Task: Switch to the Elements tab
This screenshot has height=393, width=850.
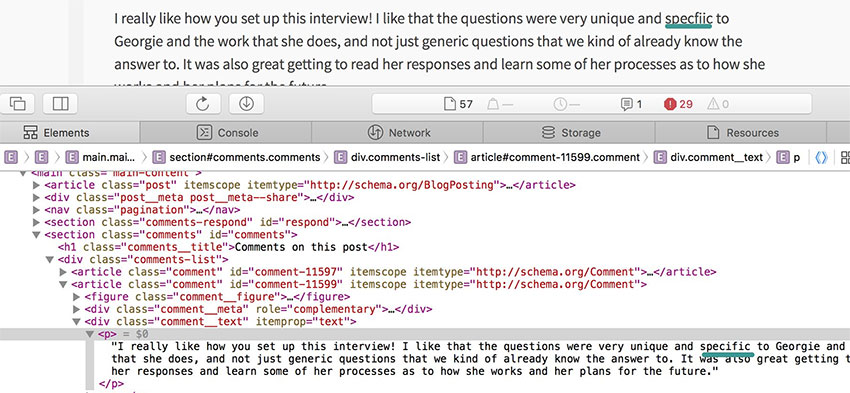Action: point(57,132)
